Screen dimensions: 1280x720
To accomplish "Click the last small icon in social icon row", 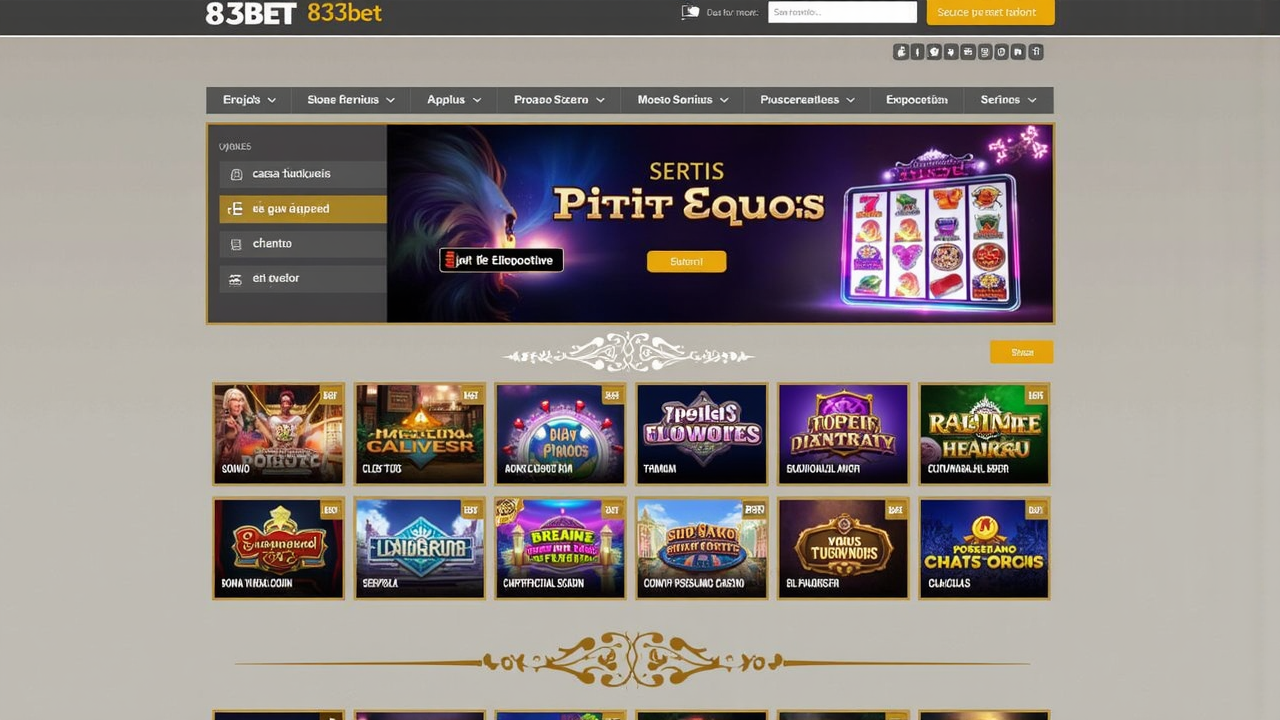I will tap(1036, 52).
